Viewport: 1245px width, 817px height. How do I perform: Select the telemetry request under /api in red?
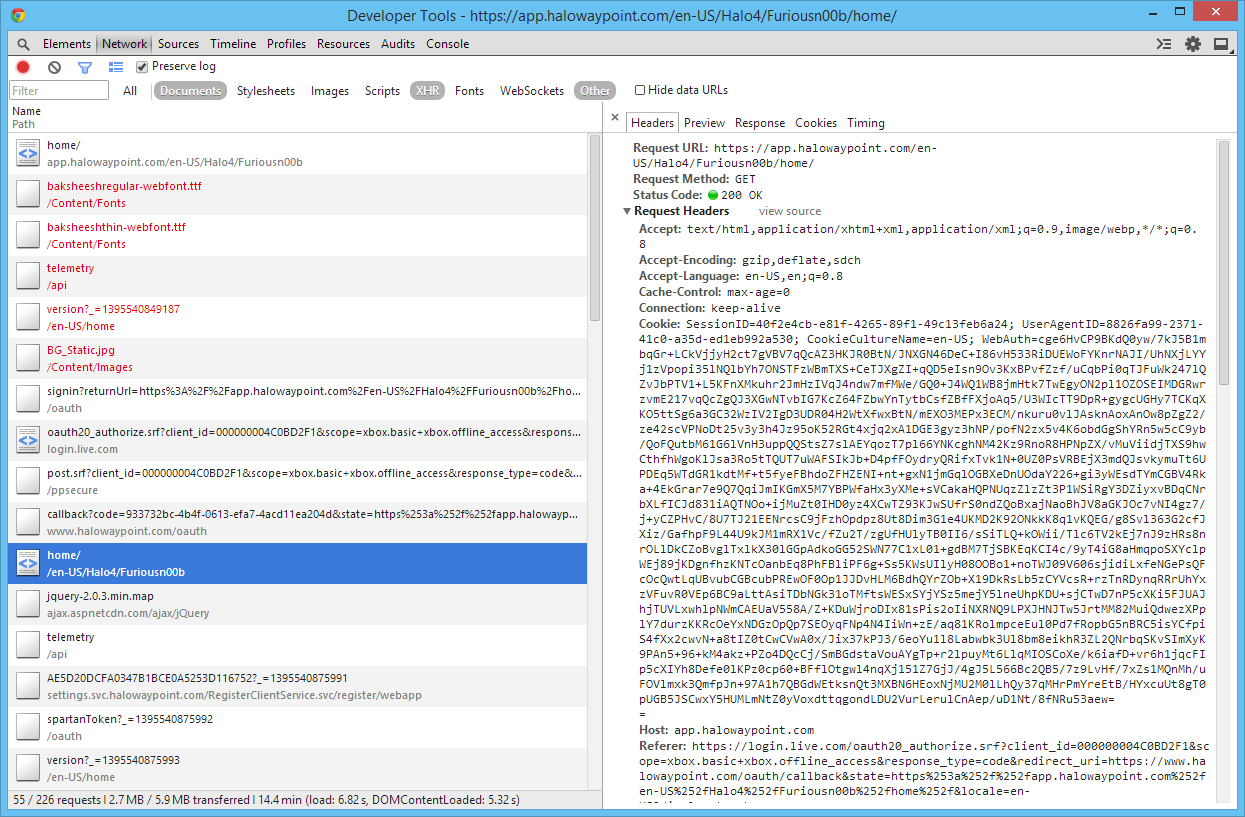tap(297, 276)
